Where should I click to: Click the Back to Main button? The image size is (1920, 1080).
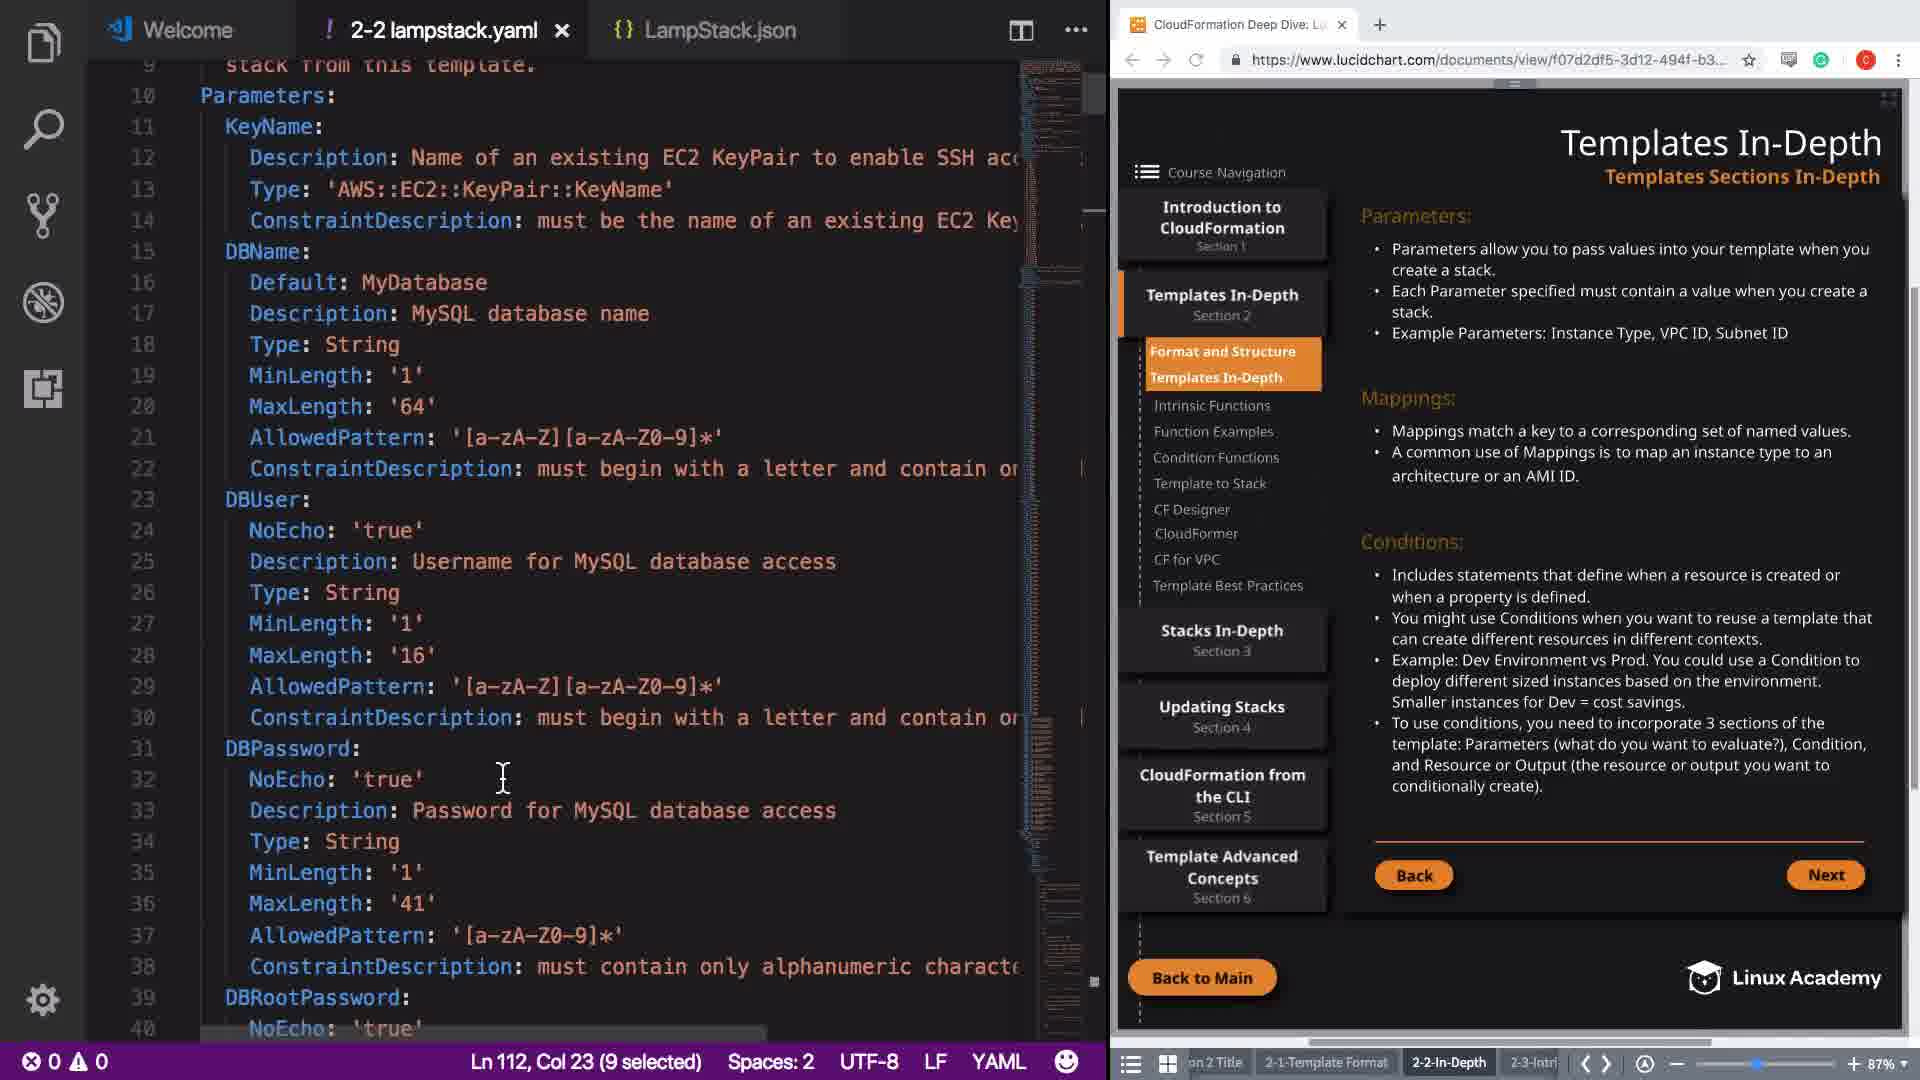point(1202,978)
